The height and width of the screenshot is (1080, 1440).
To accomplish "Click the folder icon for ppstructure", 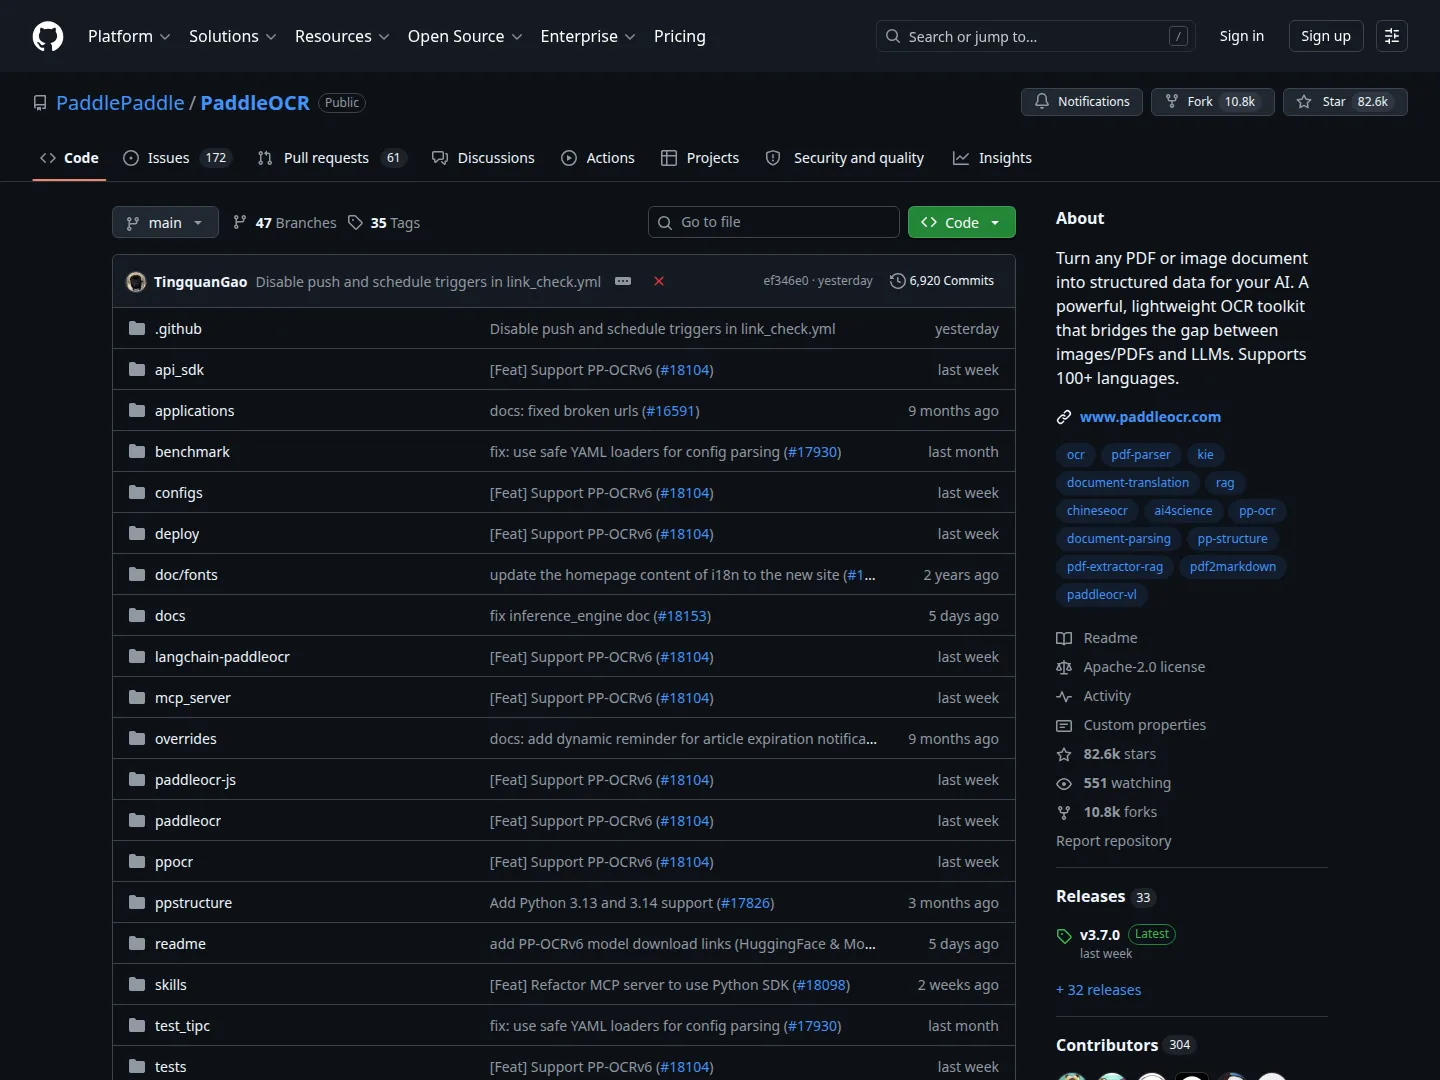I will click(x=137, y=902).
